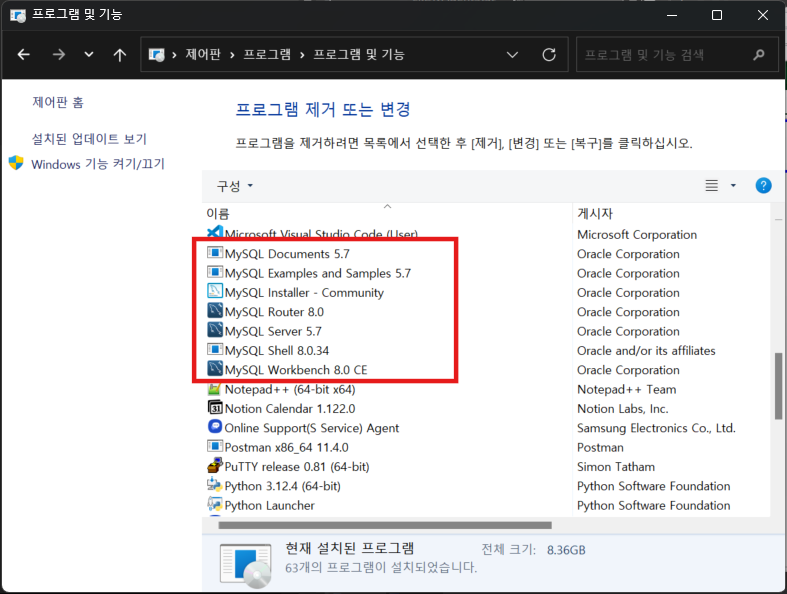Select MySQL Server 5.7 icon
The width and height of the screenshot is (787, 594).
[215, 330]
